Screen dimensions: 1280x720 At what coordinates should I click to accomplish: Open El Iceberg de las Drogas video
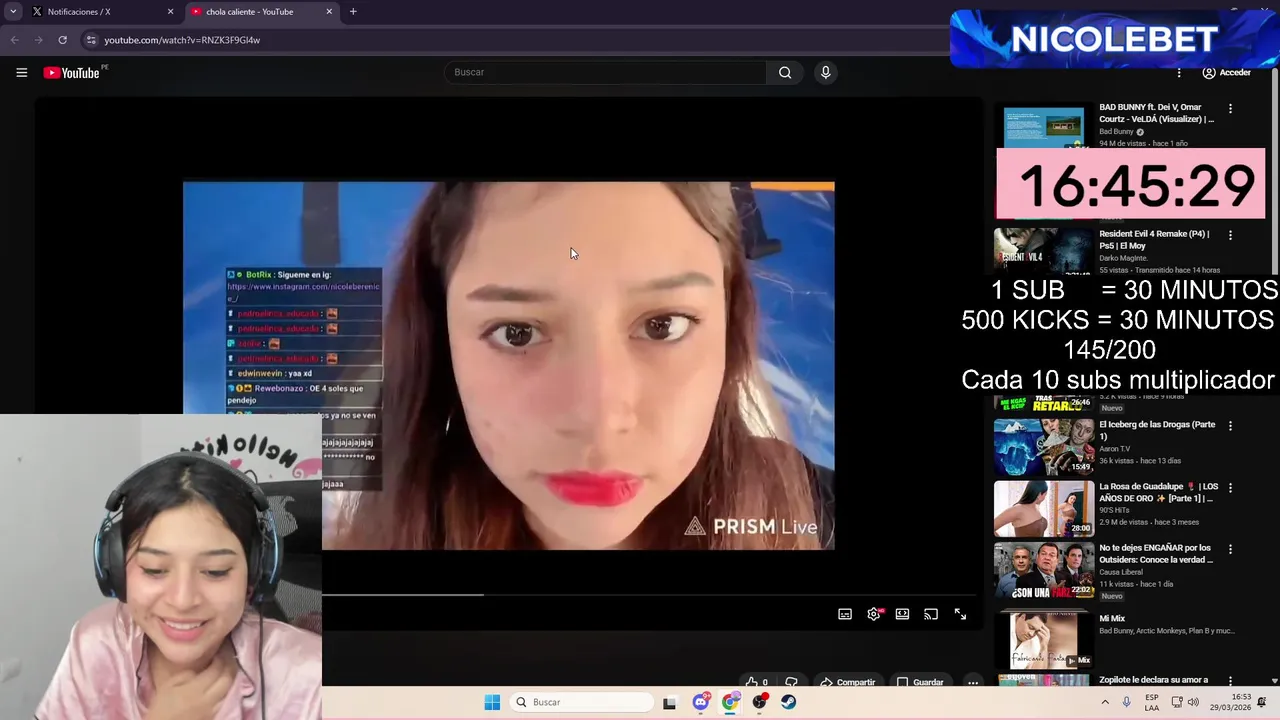(x=1157, y=430)
